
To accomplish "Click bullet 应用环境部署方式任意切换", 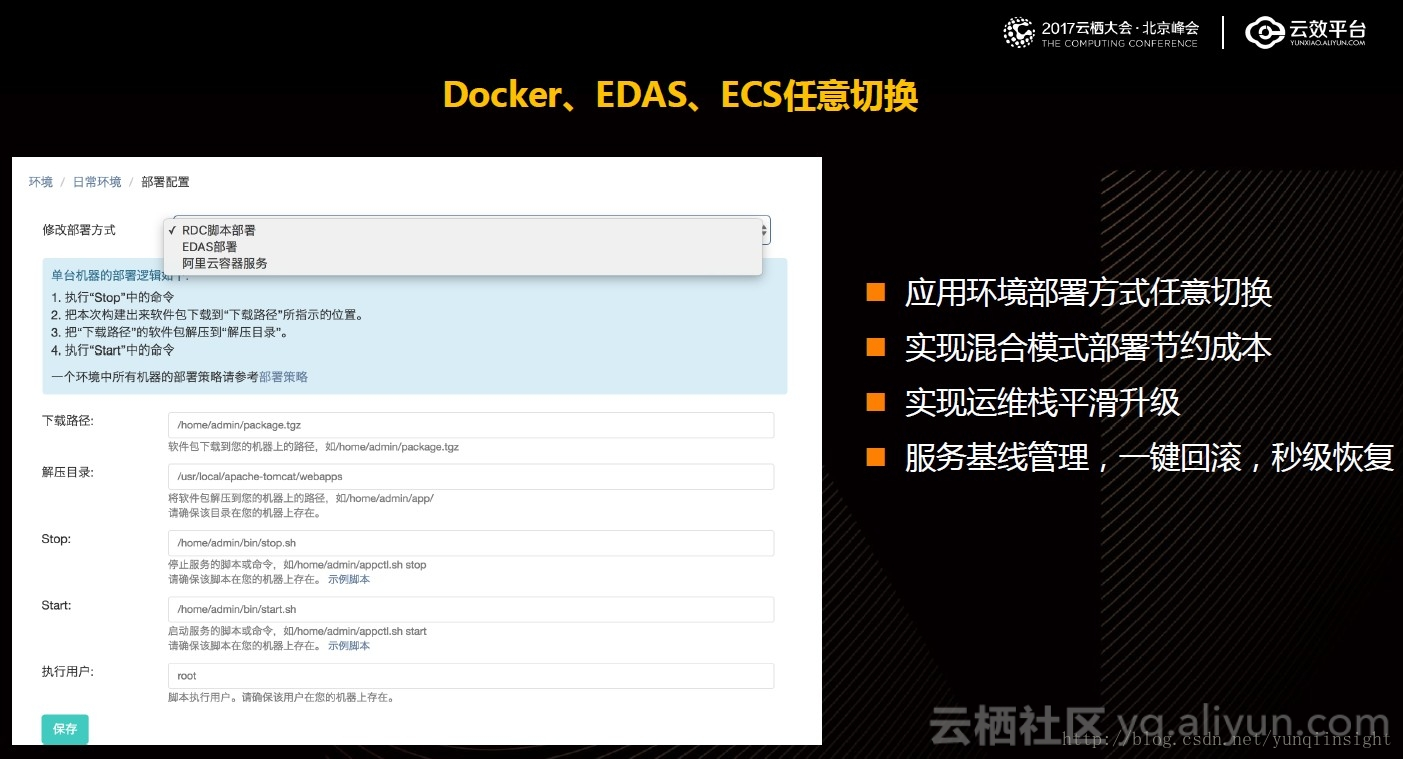I will tap(1088, 293).
